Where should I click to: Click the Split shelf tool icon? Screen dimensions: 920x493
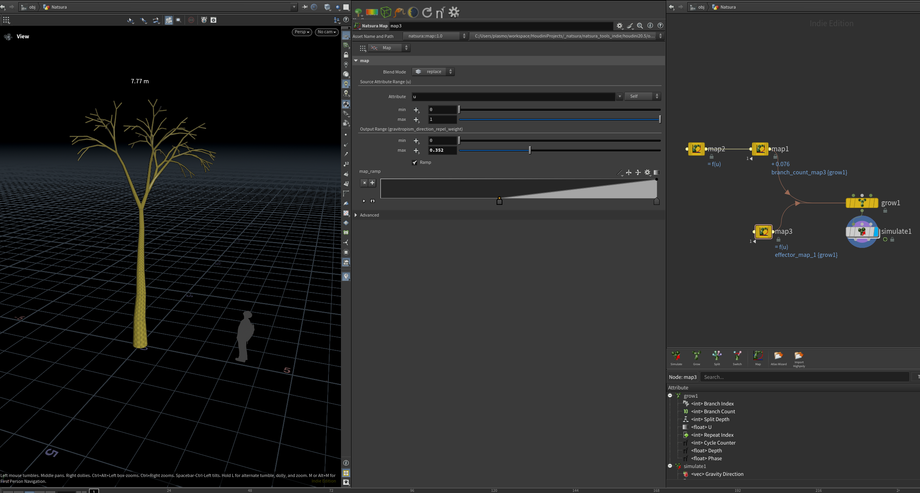tap(717, 356)
